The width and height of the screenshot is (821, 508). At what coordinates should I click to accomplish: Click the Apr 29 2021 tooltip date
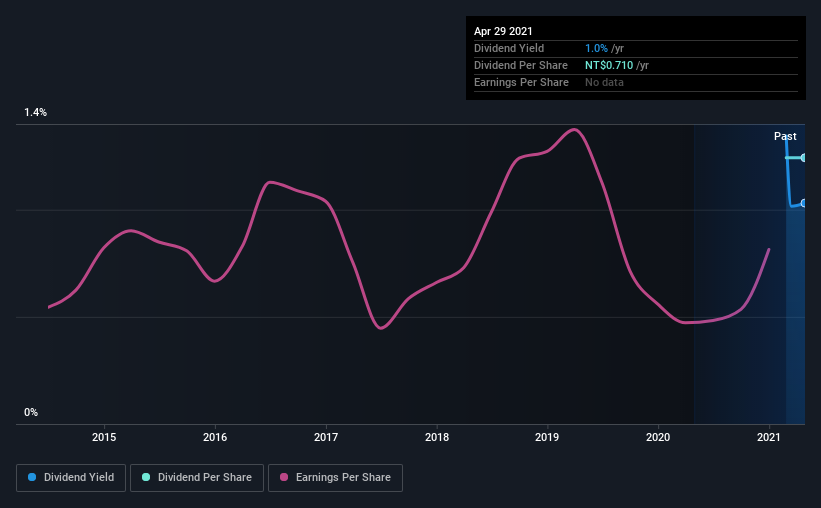coord(503,31)
